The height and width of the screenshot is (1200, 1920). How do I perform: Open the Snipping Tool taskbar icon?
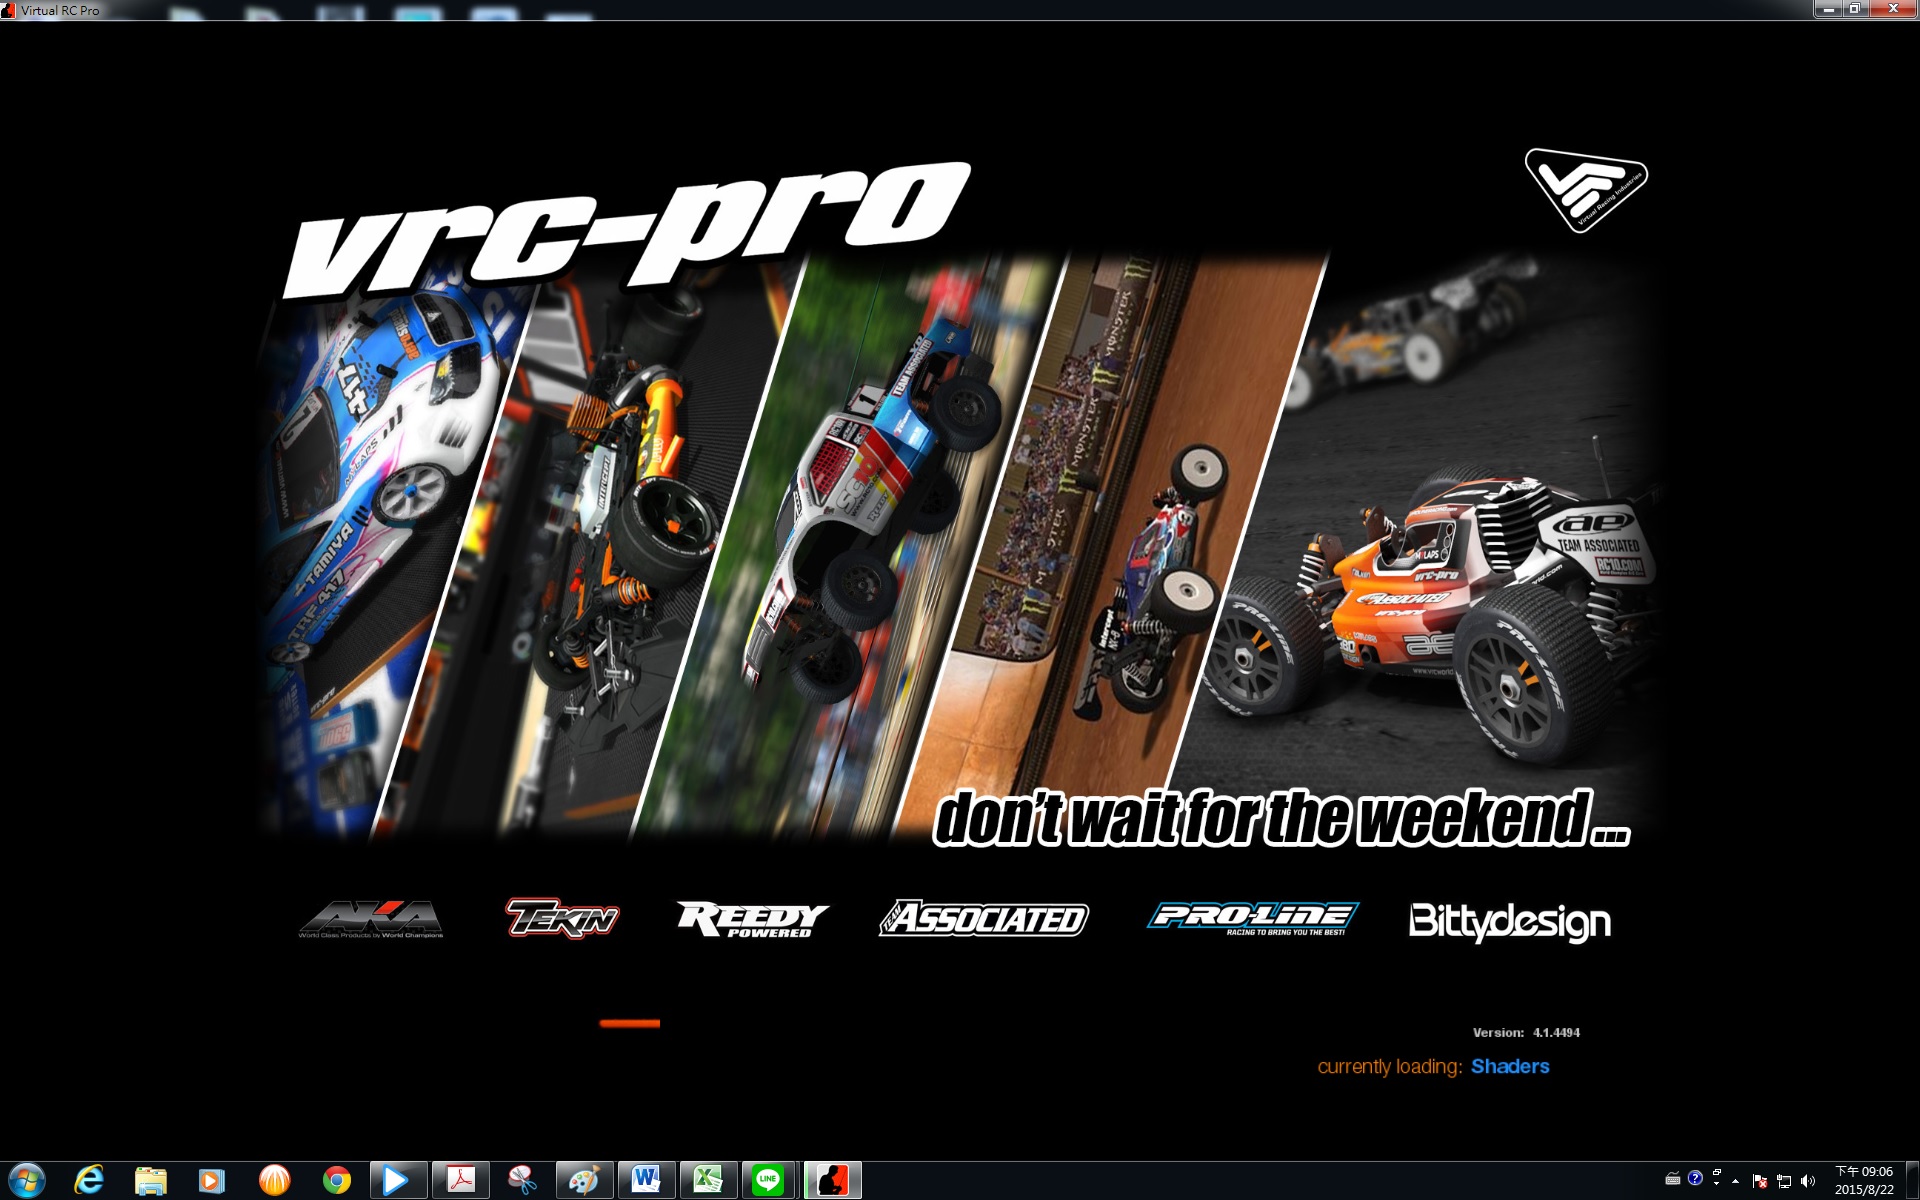[x=521, y=1181]
